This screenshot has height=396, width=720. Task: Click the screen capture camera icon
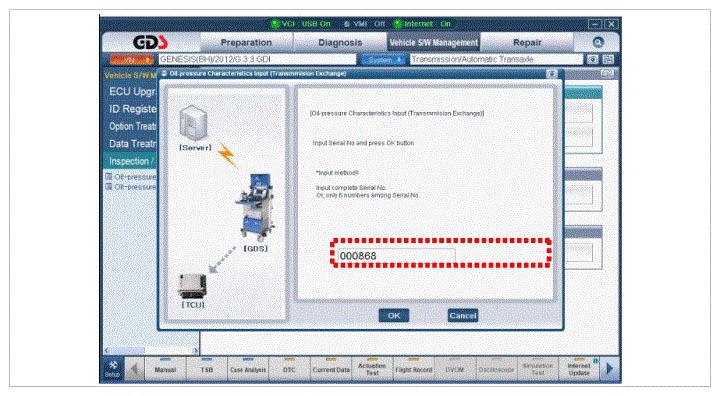[x=593, y=59]
